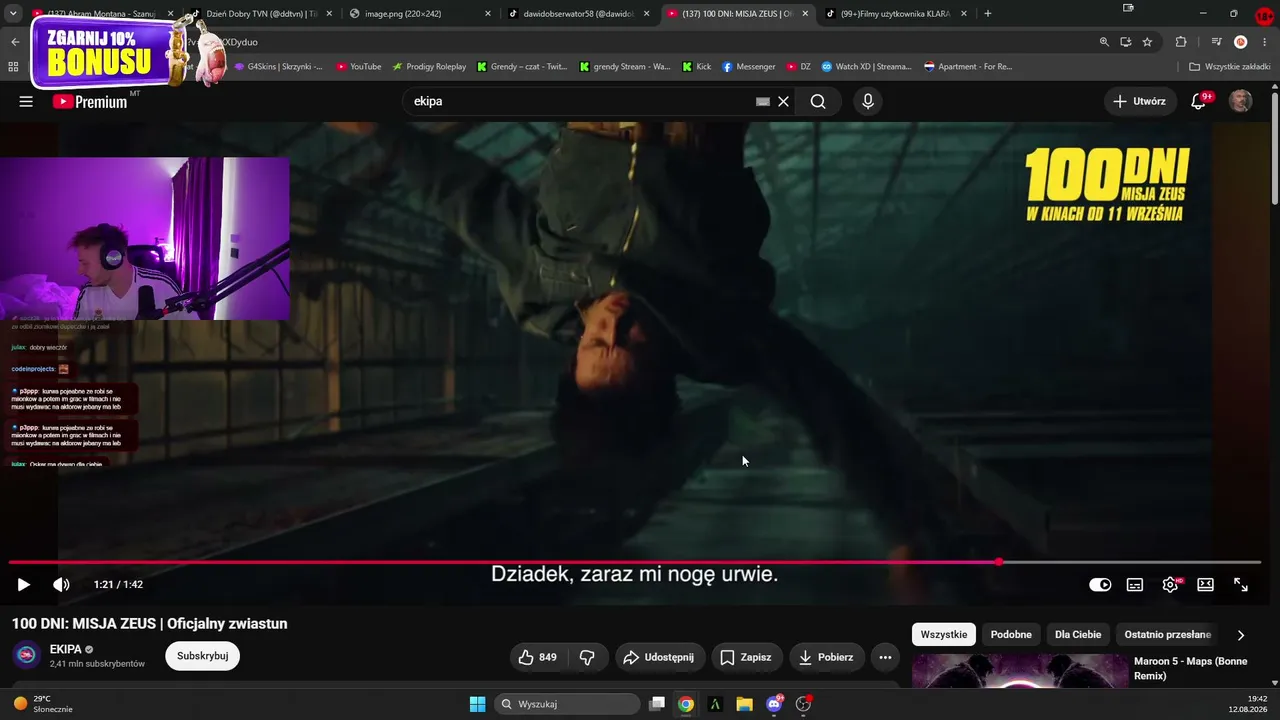Image resolution: width=1280 pixels, height=720 pixels.
Task: Enter fullscreen with the player expand icon
Action: 1241,585
